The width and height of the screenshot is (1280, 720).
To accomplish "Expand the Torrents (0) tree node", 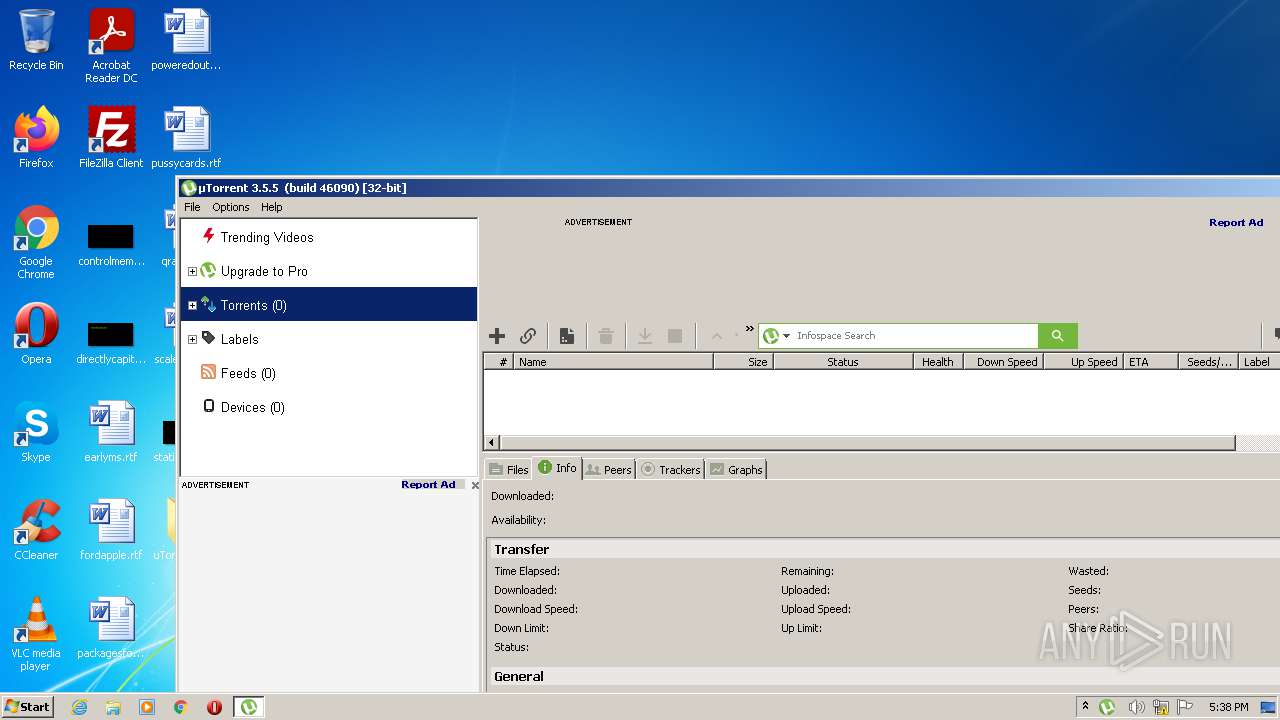I will pos(192,305).
